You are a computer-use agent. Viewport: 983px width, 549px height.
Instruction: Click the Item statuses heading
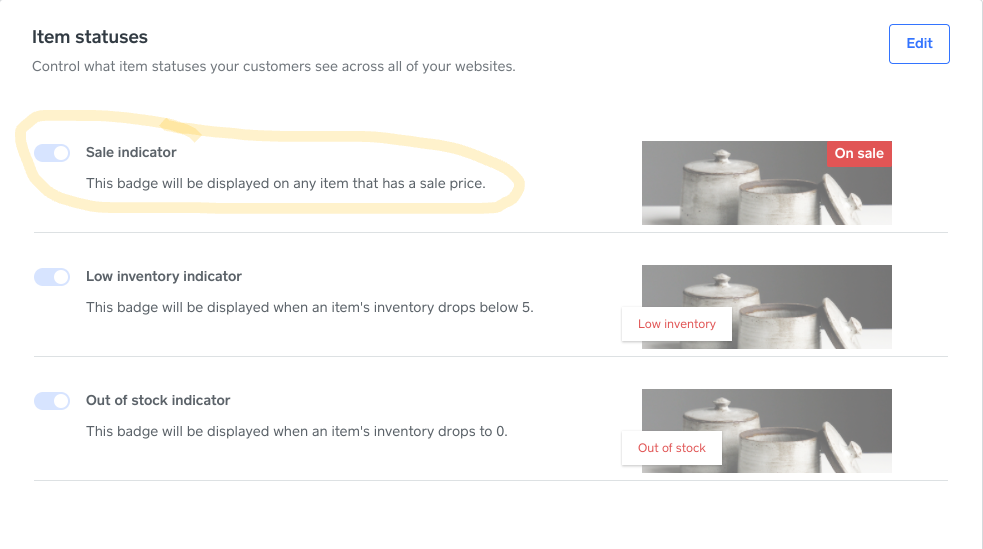(x=90, y=37)
